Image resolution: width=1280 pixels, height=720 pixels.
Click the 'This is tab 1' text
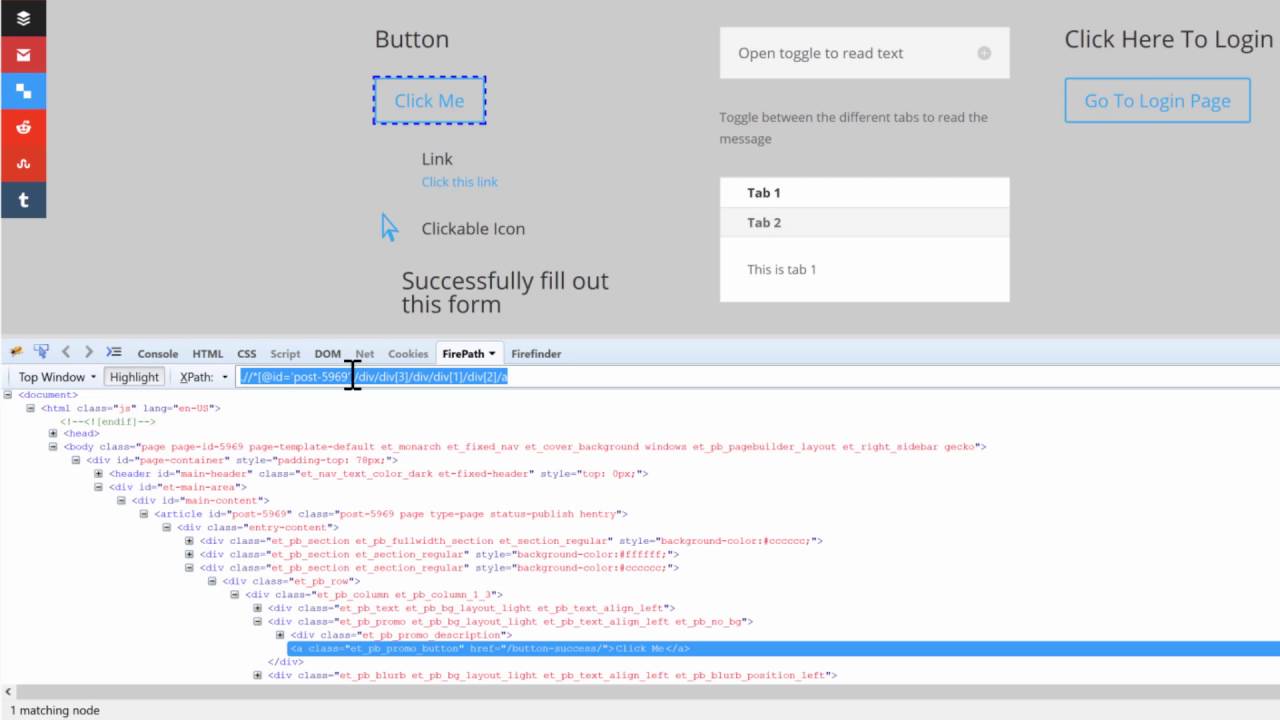click(x=782, y=269)
